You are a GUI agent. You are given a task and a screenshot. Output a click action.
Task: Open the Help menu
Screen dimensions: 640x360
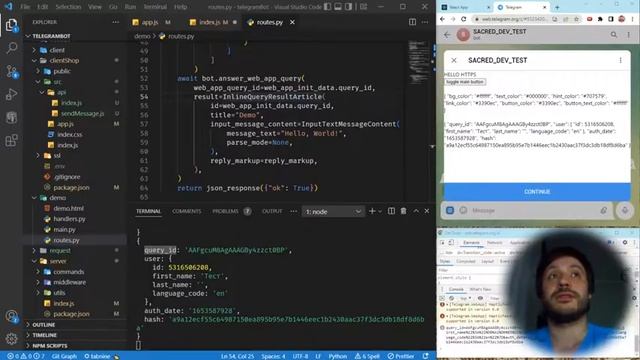(x=180, y=7)
